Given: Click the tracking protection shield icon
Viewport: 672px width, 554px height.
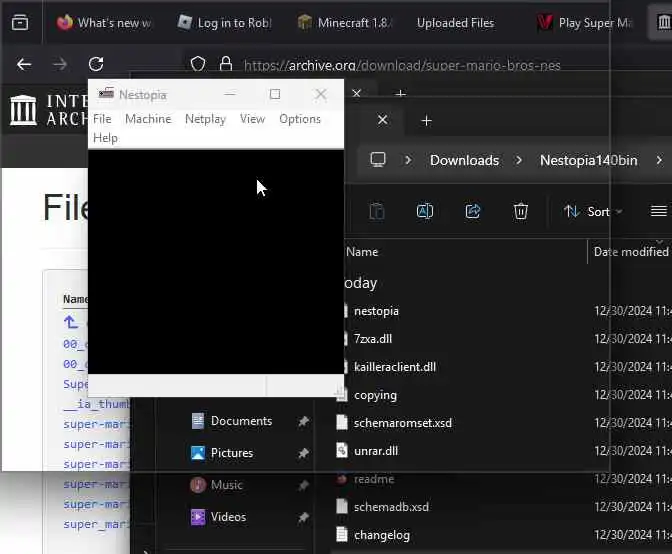Looking at the screenshot, I should coord(198,64).
